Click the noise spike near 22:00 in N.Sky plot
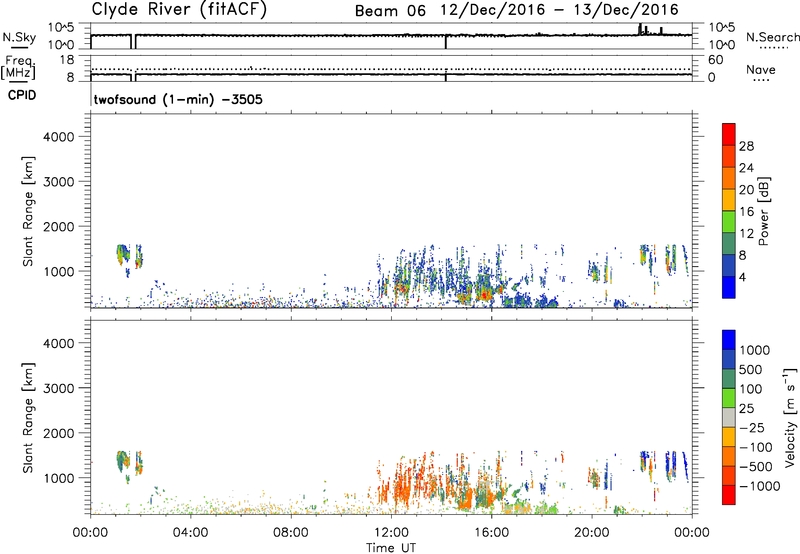This screenshot has width=800, height=554. (640, 29)
